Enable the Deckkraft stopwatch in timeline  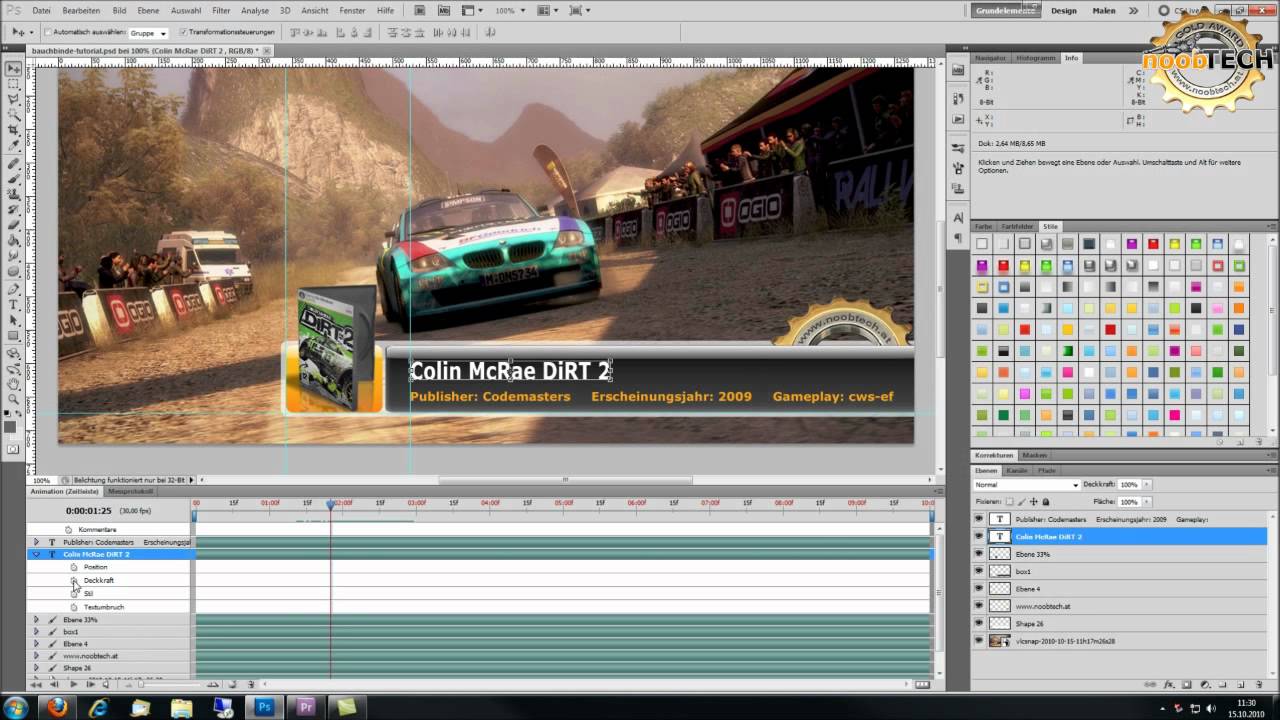click(74, 580)
